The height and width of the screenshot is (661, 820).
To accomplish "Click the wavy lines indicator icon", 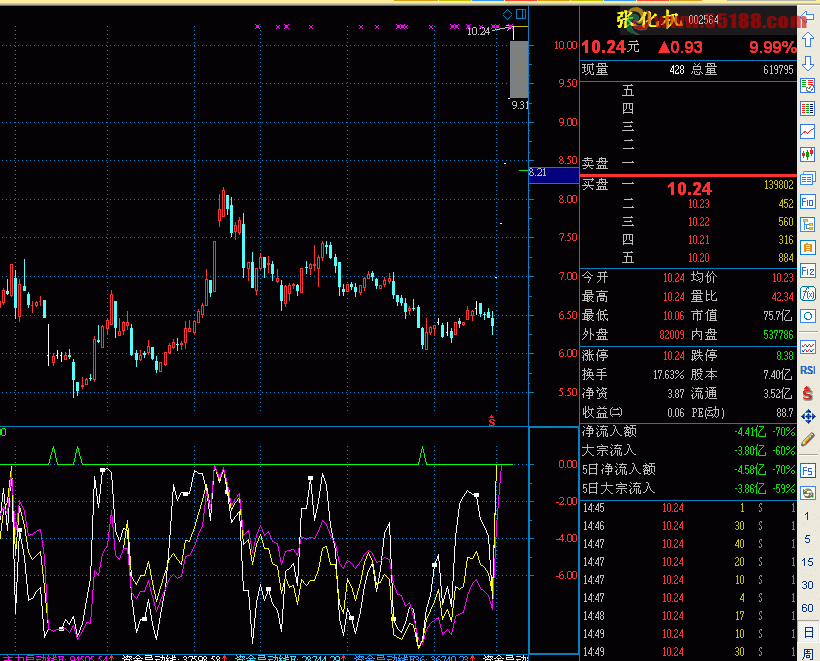I will (808, 347).
